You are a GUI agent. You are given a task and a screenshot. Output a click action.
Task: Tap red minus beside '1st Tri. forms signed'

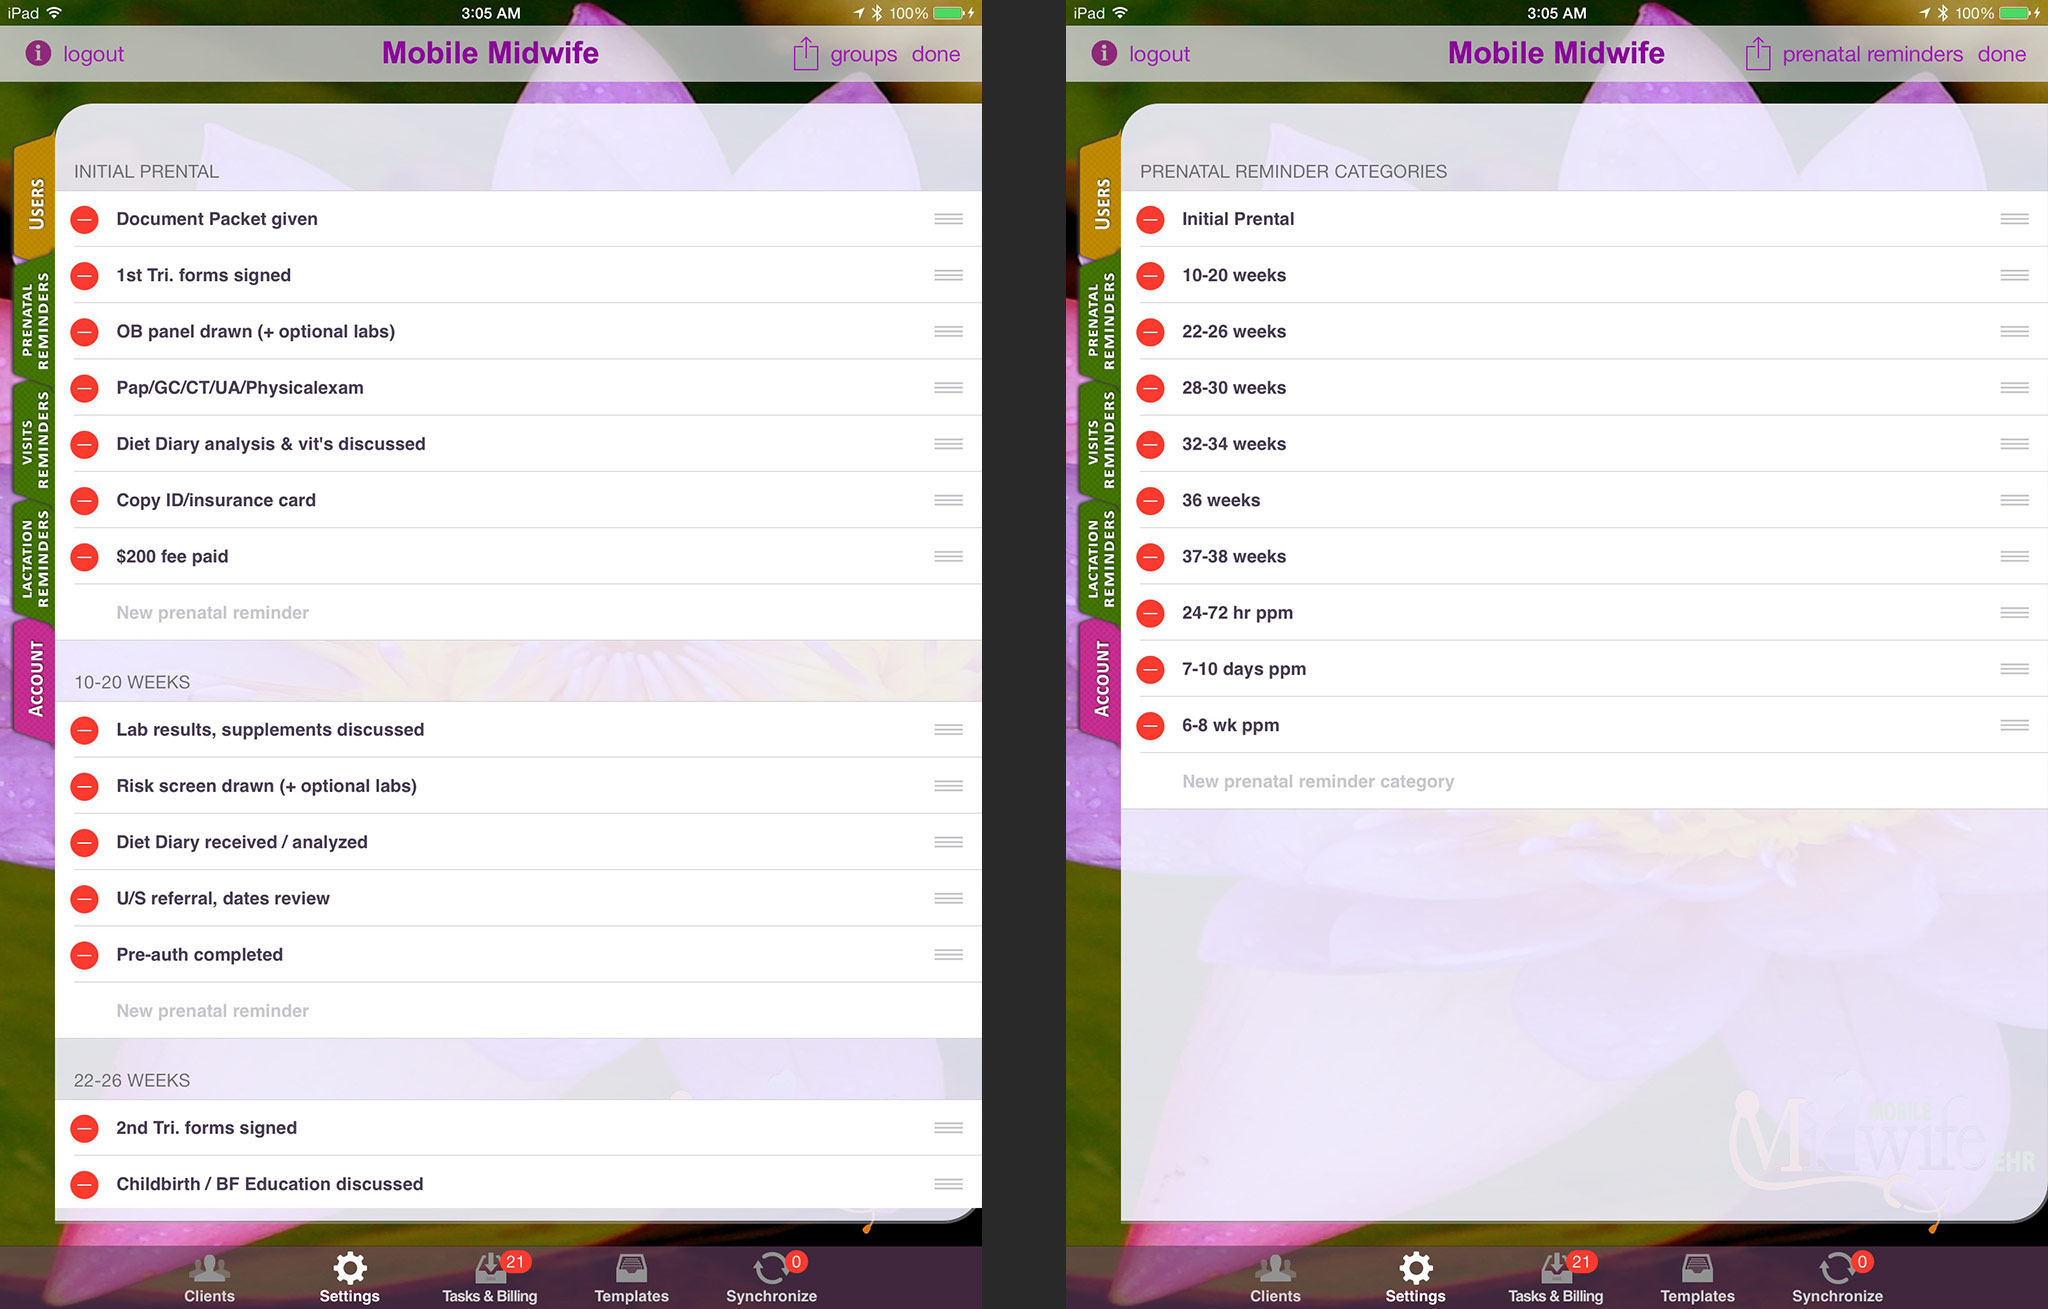click(x=85, y=275)
